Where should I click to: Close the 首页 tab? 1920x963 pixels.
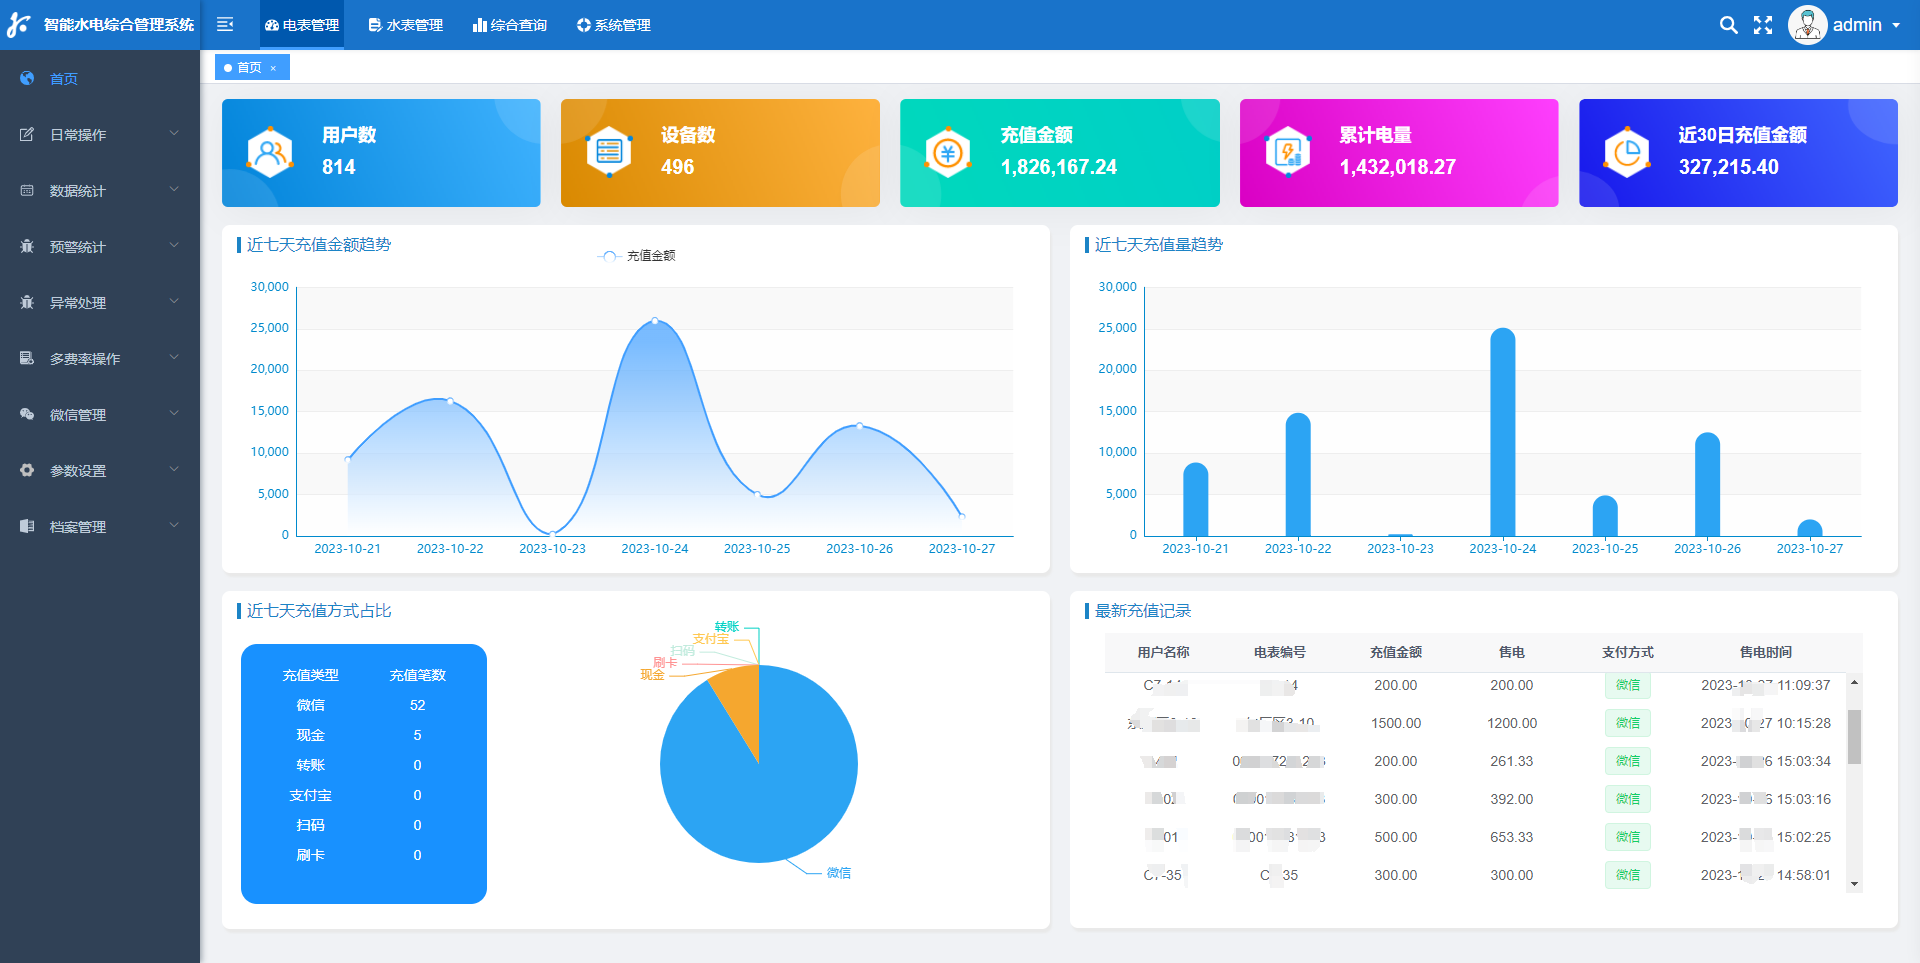coord(273,68)
